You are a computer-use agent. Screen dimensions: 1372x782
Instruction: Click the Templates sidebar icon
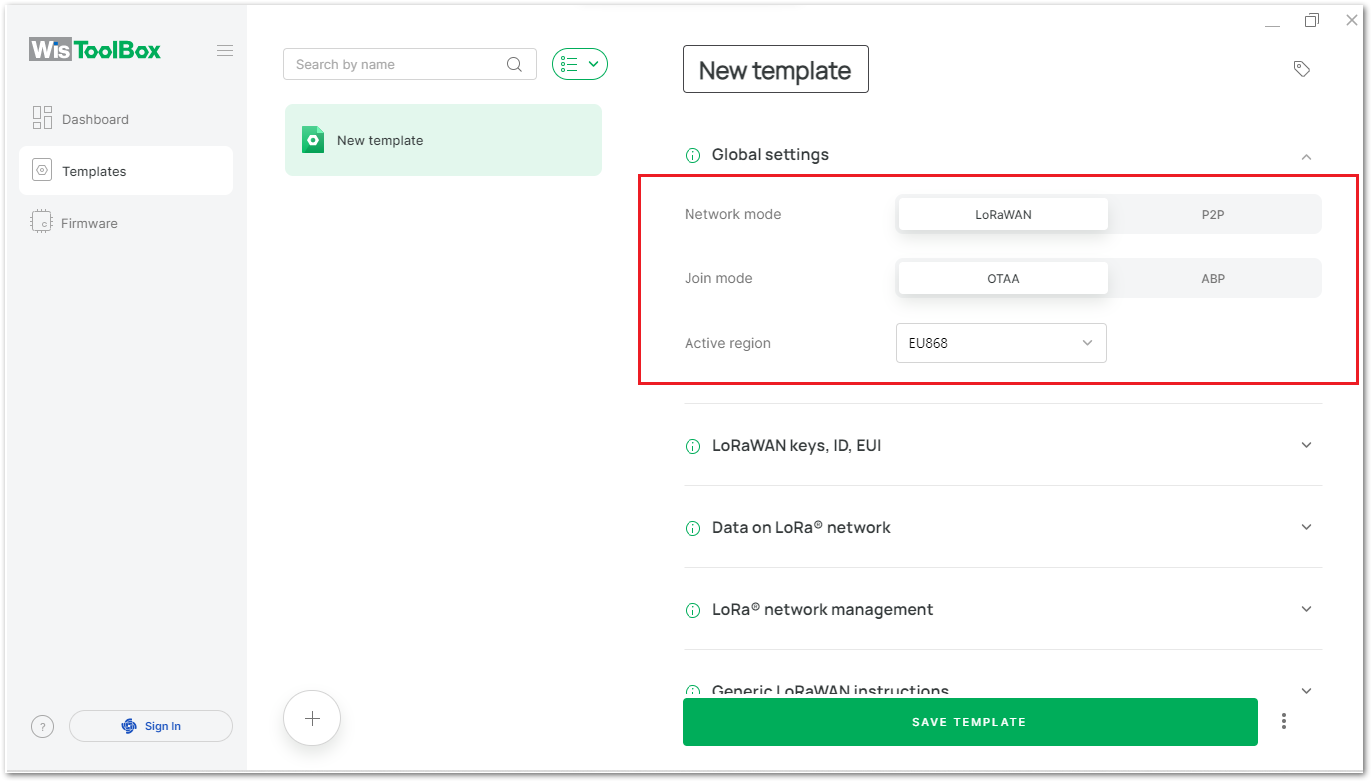42,171
